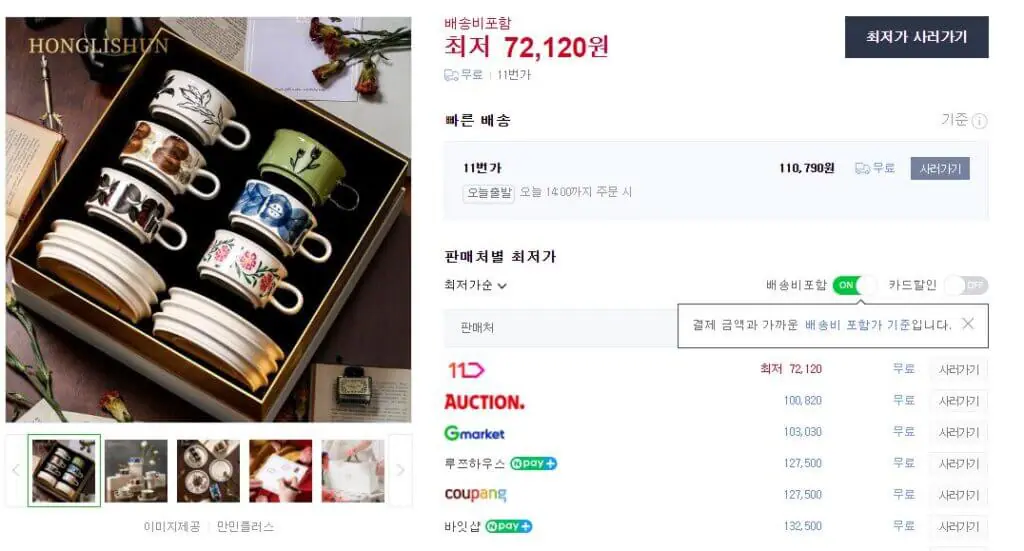The image size is (1024, 551).
Task: Click the Npay badge next to 루프하우스
Action: [x=533, y=464]
